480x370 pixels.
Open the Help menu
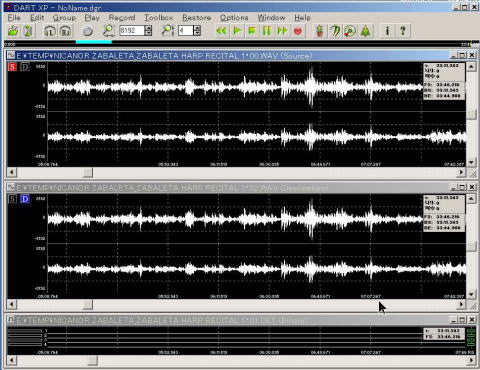[x=302, y=18]
